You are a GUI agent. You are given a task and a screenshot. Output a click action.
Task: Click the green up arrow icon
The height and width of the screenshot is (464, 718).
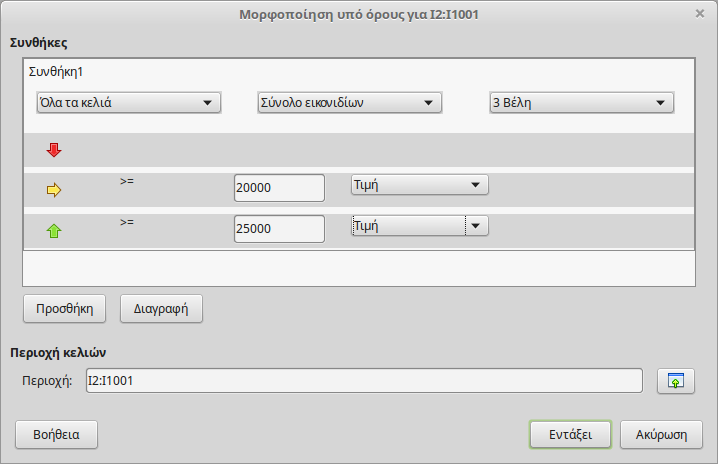click(x=54, y=230)
